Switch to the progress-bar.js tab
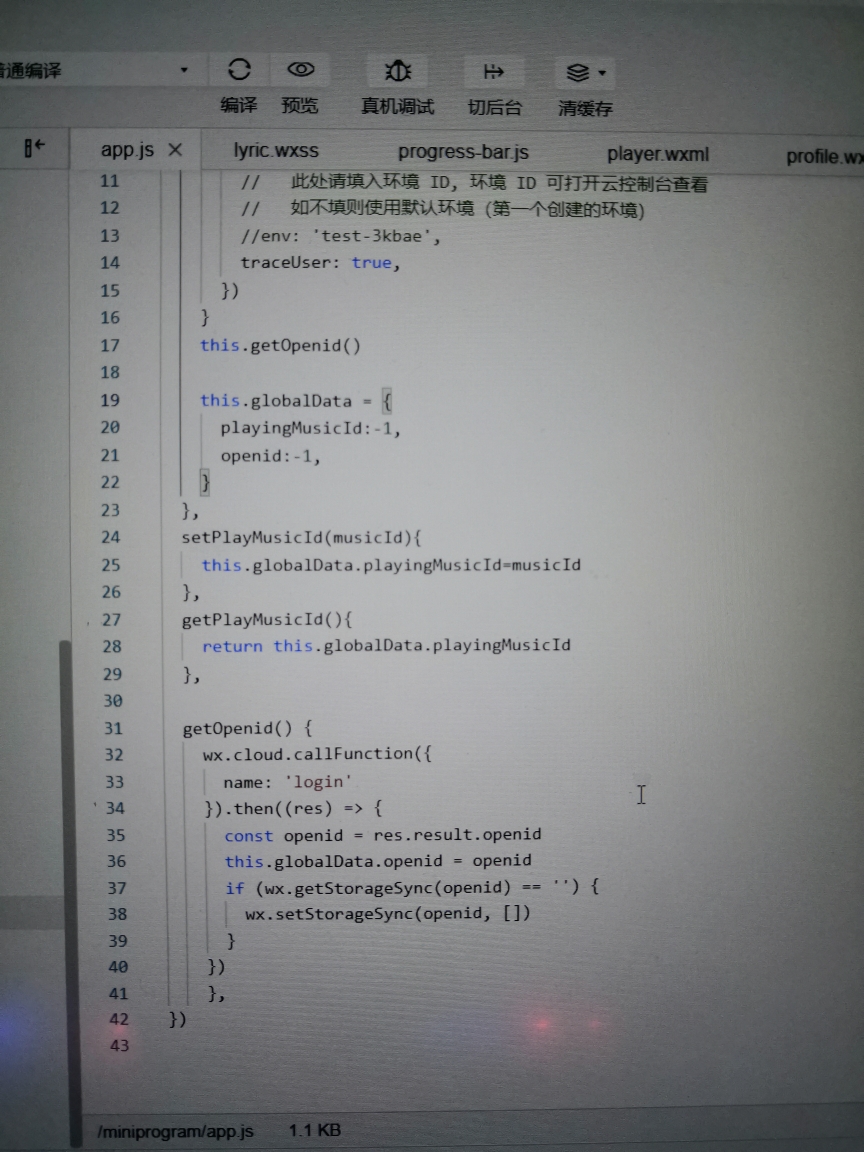This screenshot has height=1152, width=864. click(x=463, y=152)
